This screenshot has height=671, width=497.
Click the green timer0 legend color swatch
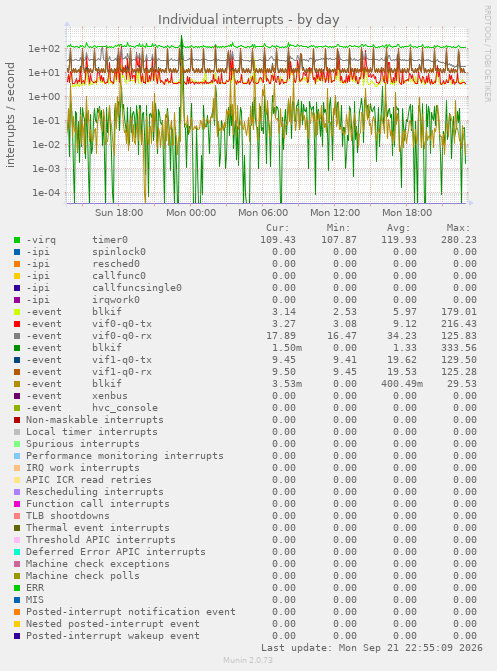(x=17, y=240)
